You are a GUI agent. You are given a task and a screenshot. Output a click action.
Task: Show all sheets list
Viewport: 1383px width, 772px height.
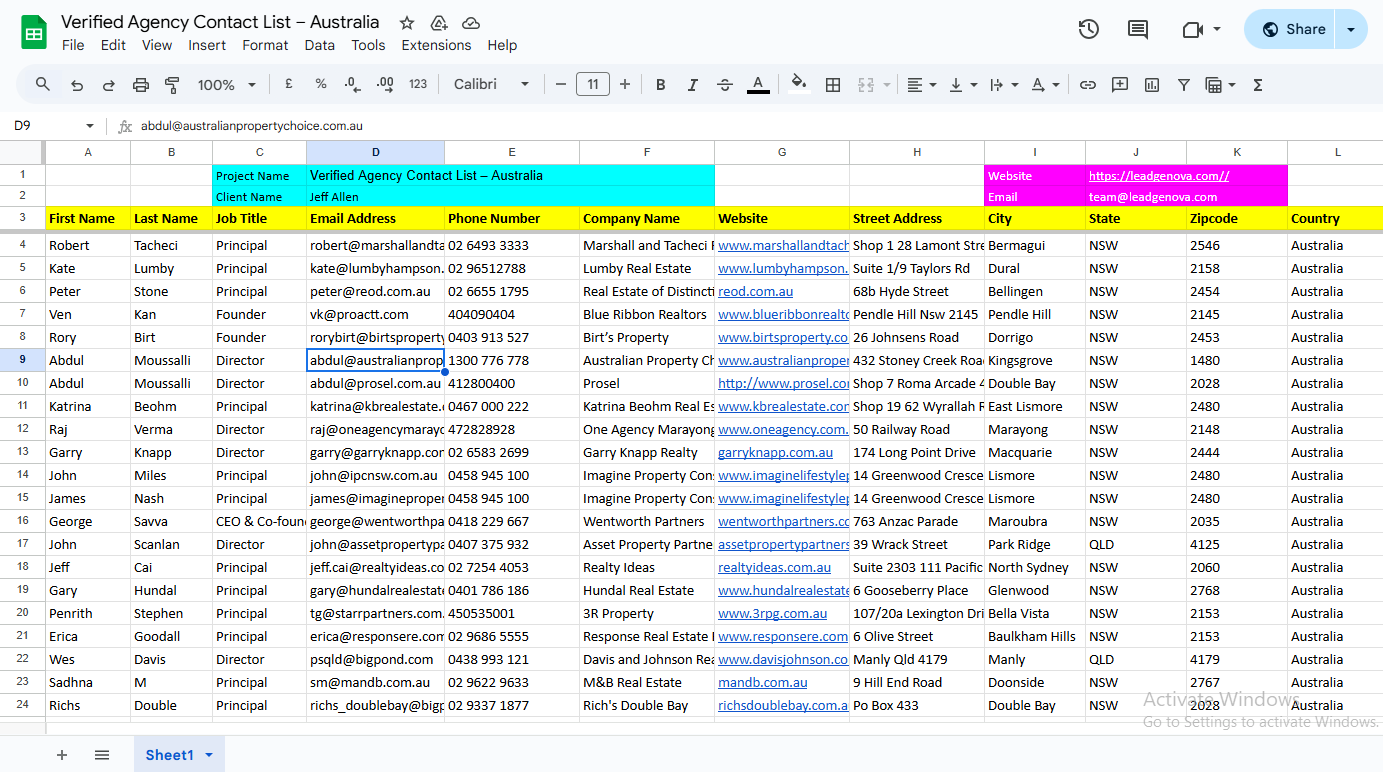pos(102,755)
